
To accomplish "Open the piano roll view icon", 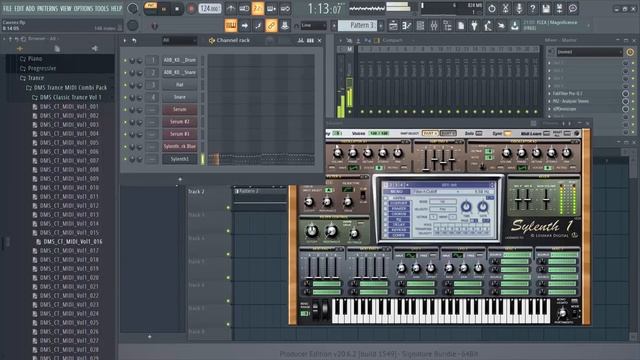I will pyautogui.click(x=407, y=26).
